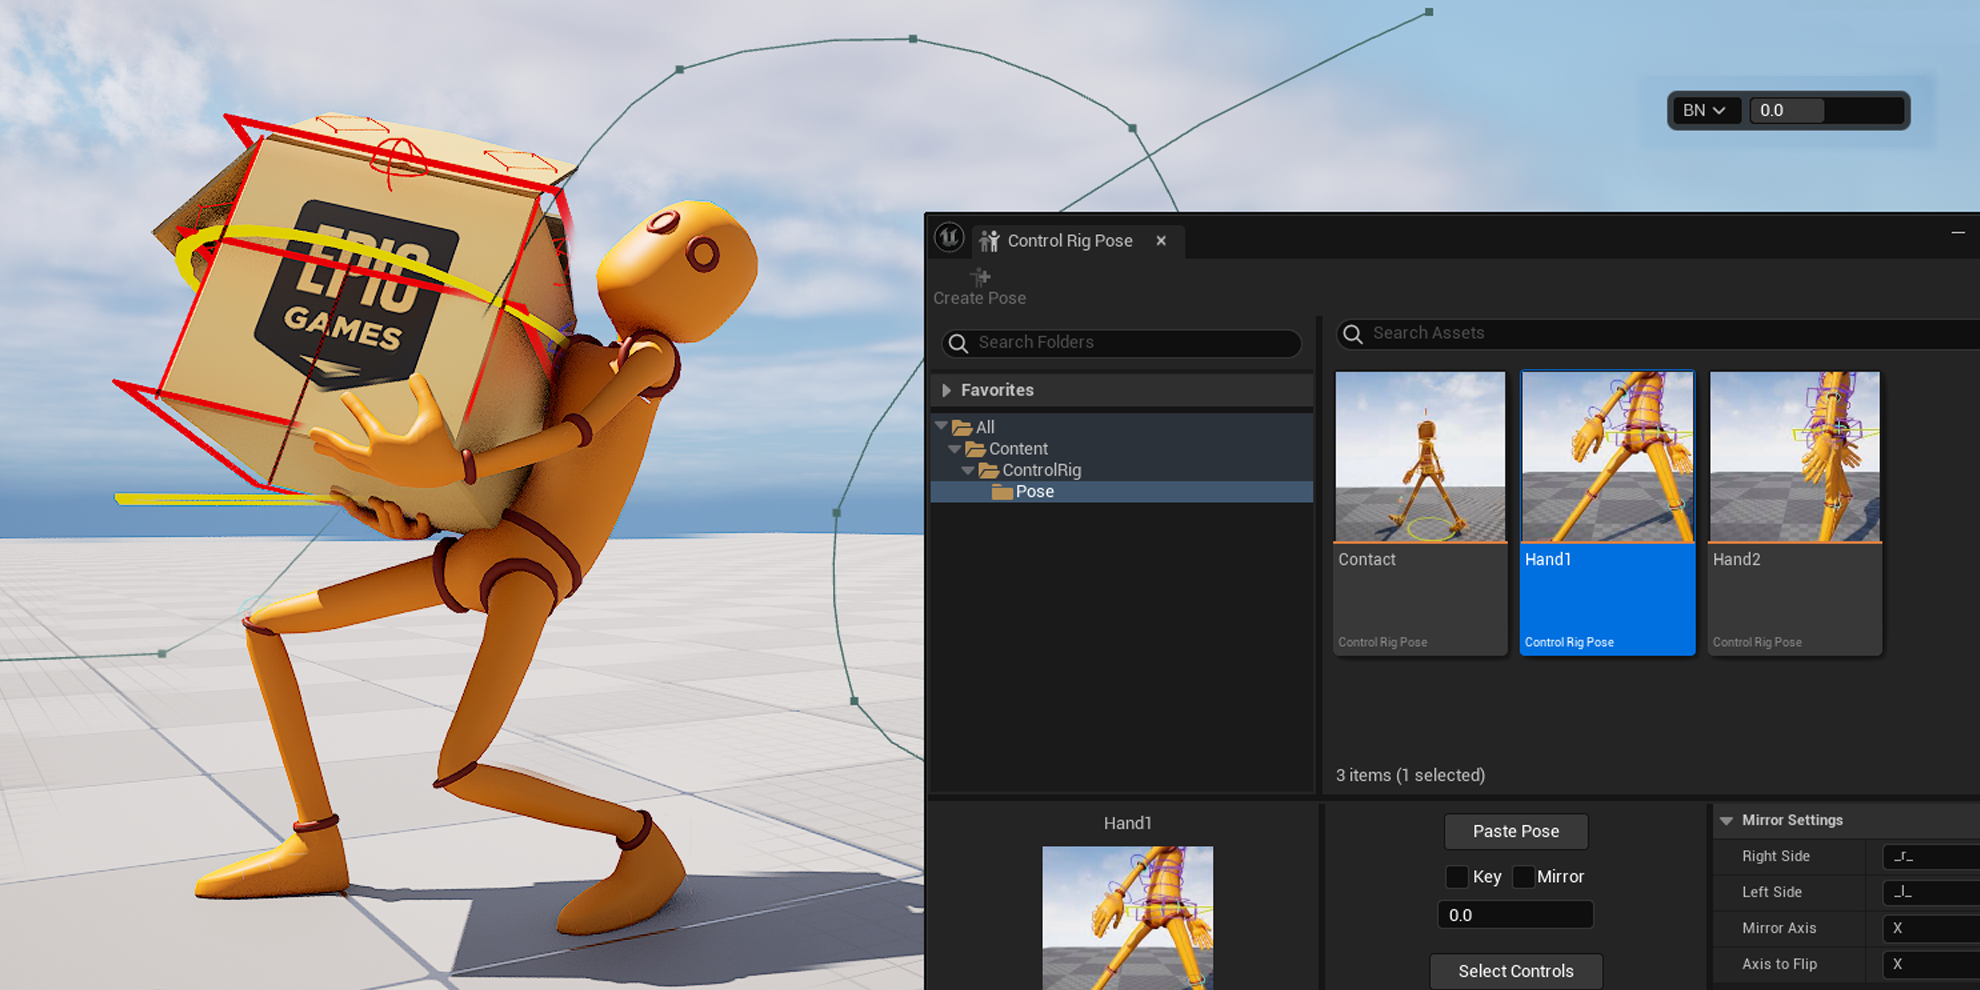Select the Hand2 pose thumbnail
This screenshot has width=1980, height=990.
click(1794, 457)
